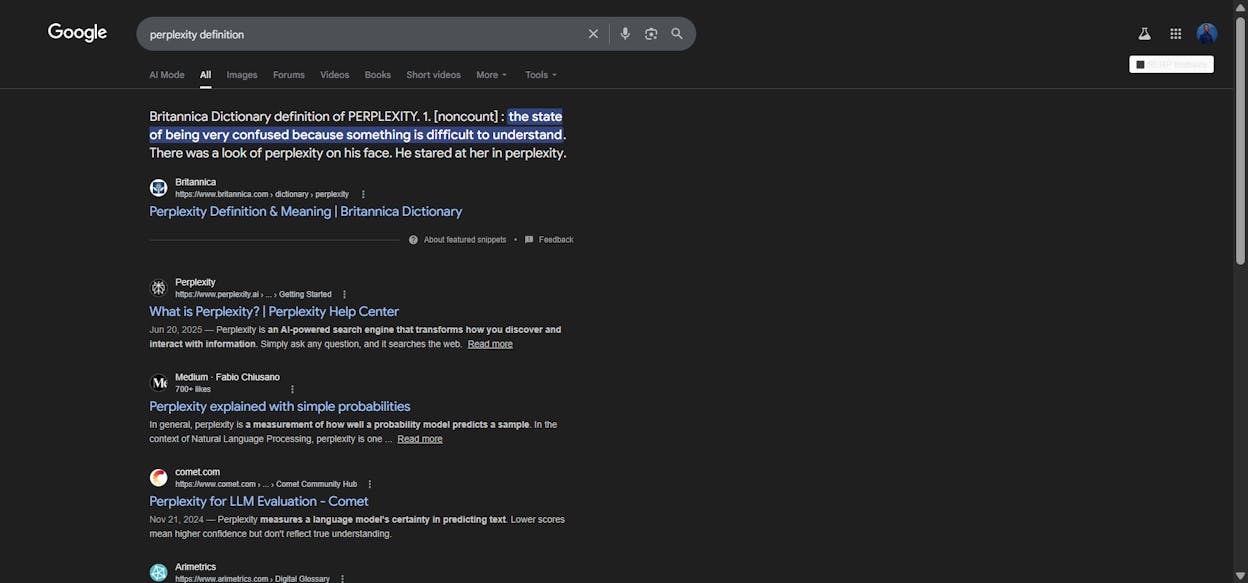Click Britannica site favicon
Image resolution: width=1248 pixels, height=583 pixels.
[x=158, y=188]
